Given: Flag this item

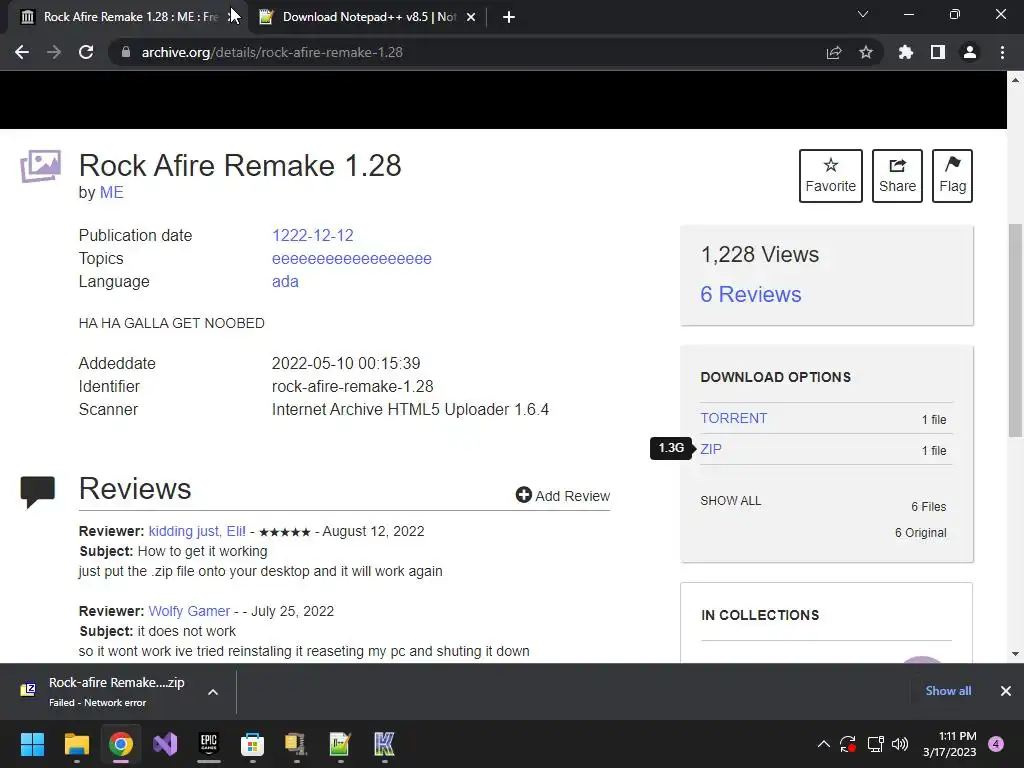Looking at the screenshot, I should 952,176.
